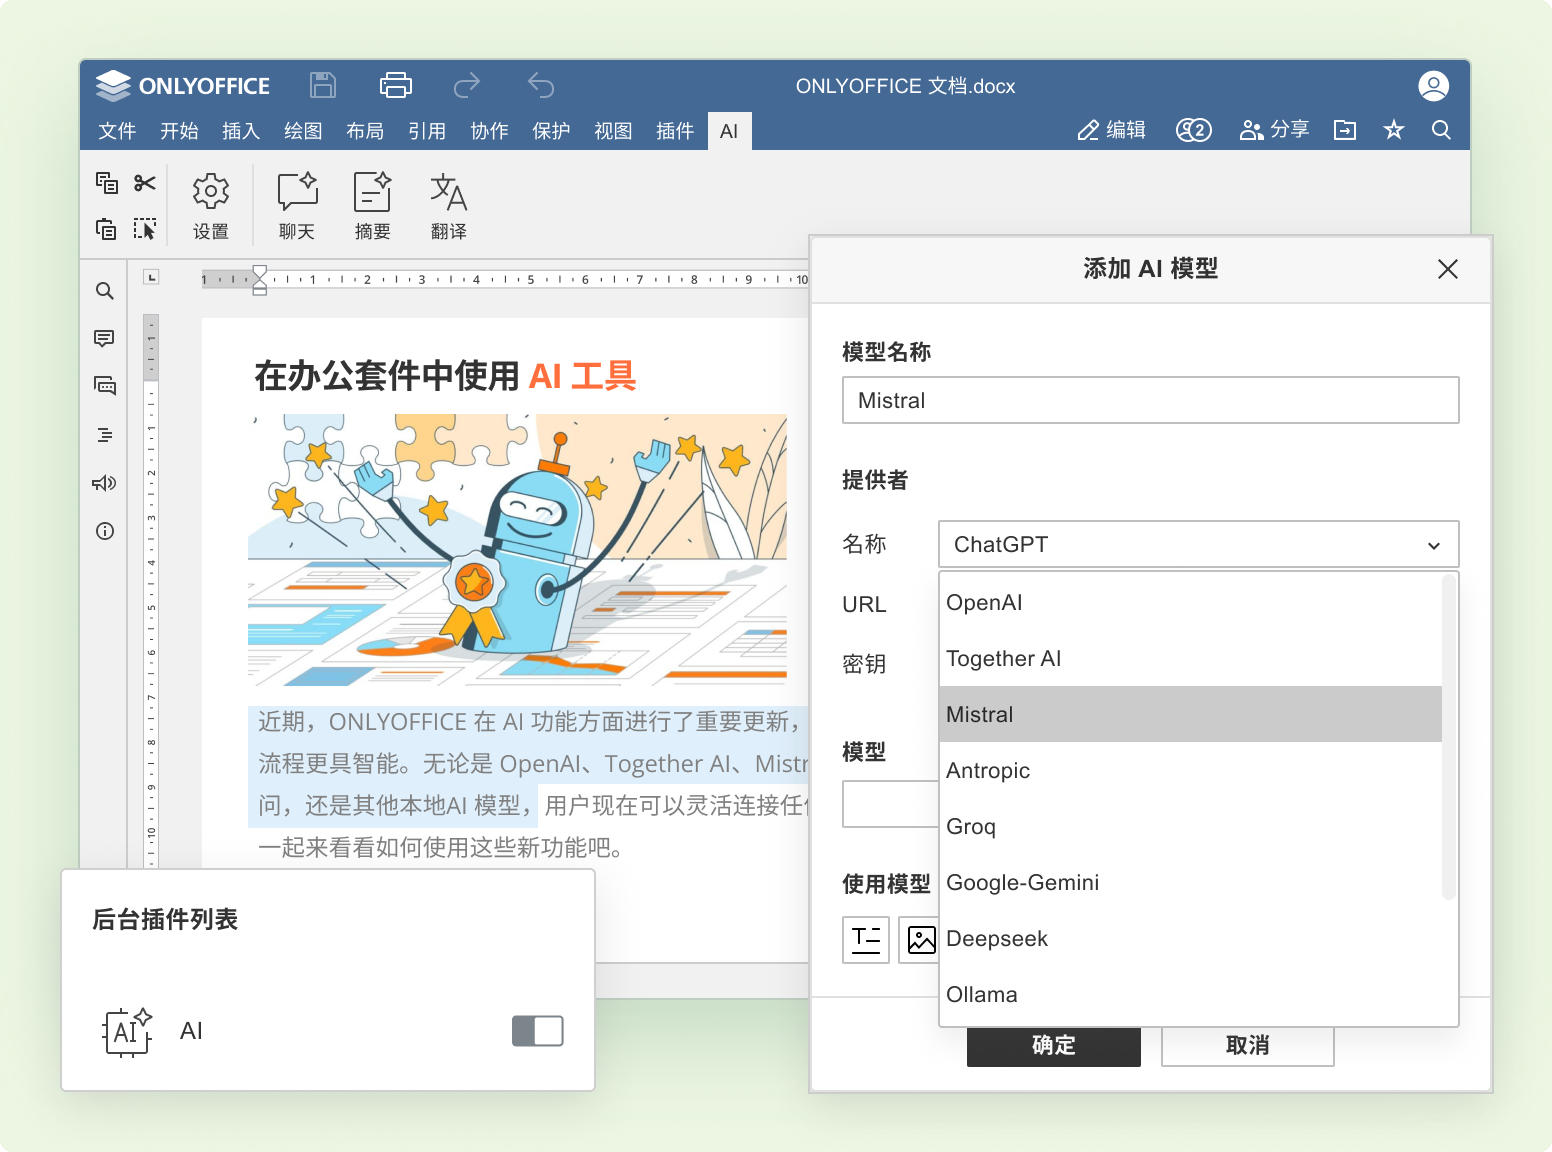The height and width of the screenshot is (1152, 1552).
Task: Switch to the 插入 (Insert) tab
Action: [240, 131]
